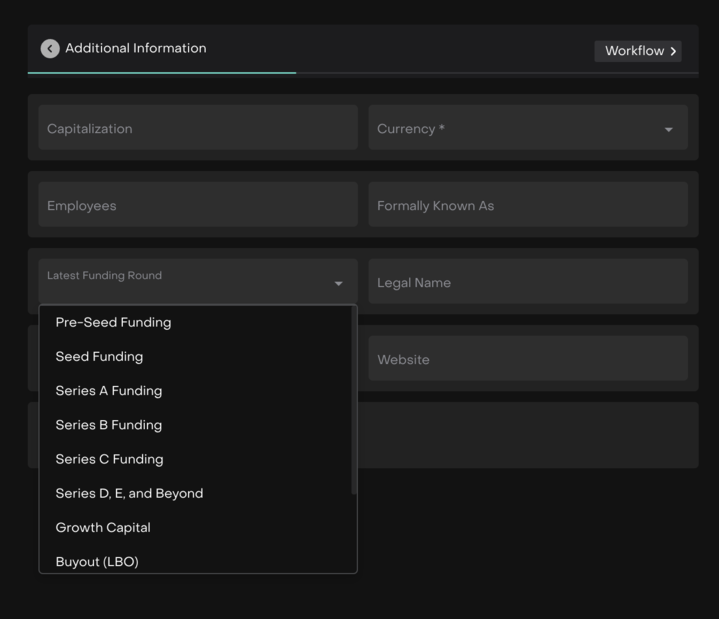This screenshot has height=619, width=719.
Task: Select Seed Funding option
Action: pyautogui.click(x=99, y=357)
